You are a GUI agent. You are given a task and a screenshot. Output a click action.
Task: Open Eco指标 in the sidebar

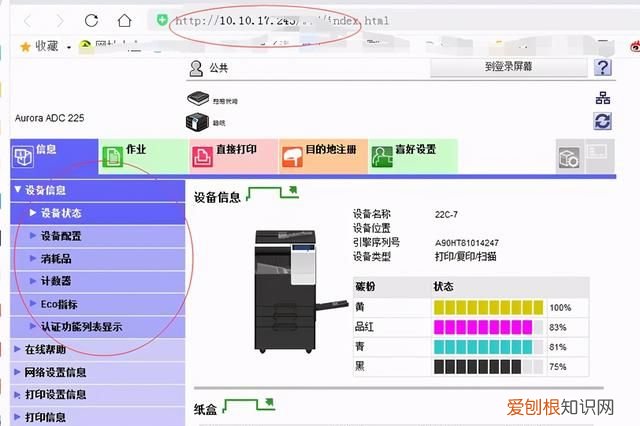[98, 304]
